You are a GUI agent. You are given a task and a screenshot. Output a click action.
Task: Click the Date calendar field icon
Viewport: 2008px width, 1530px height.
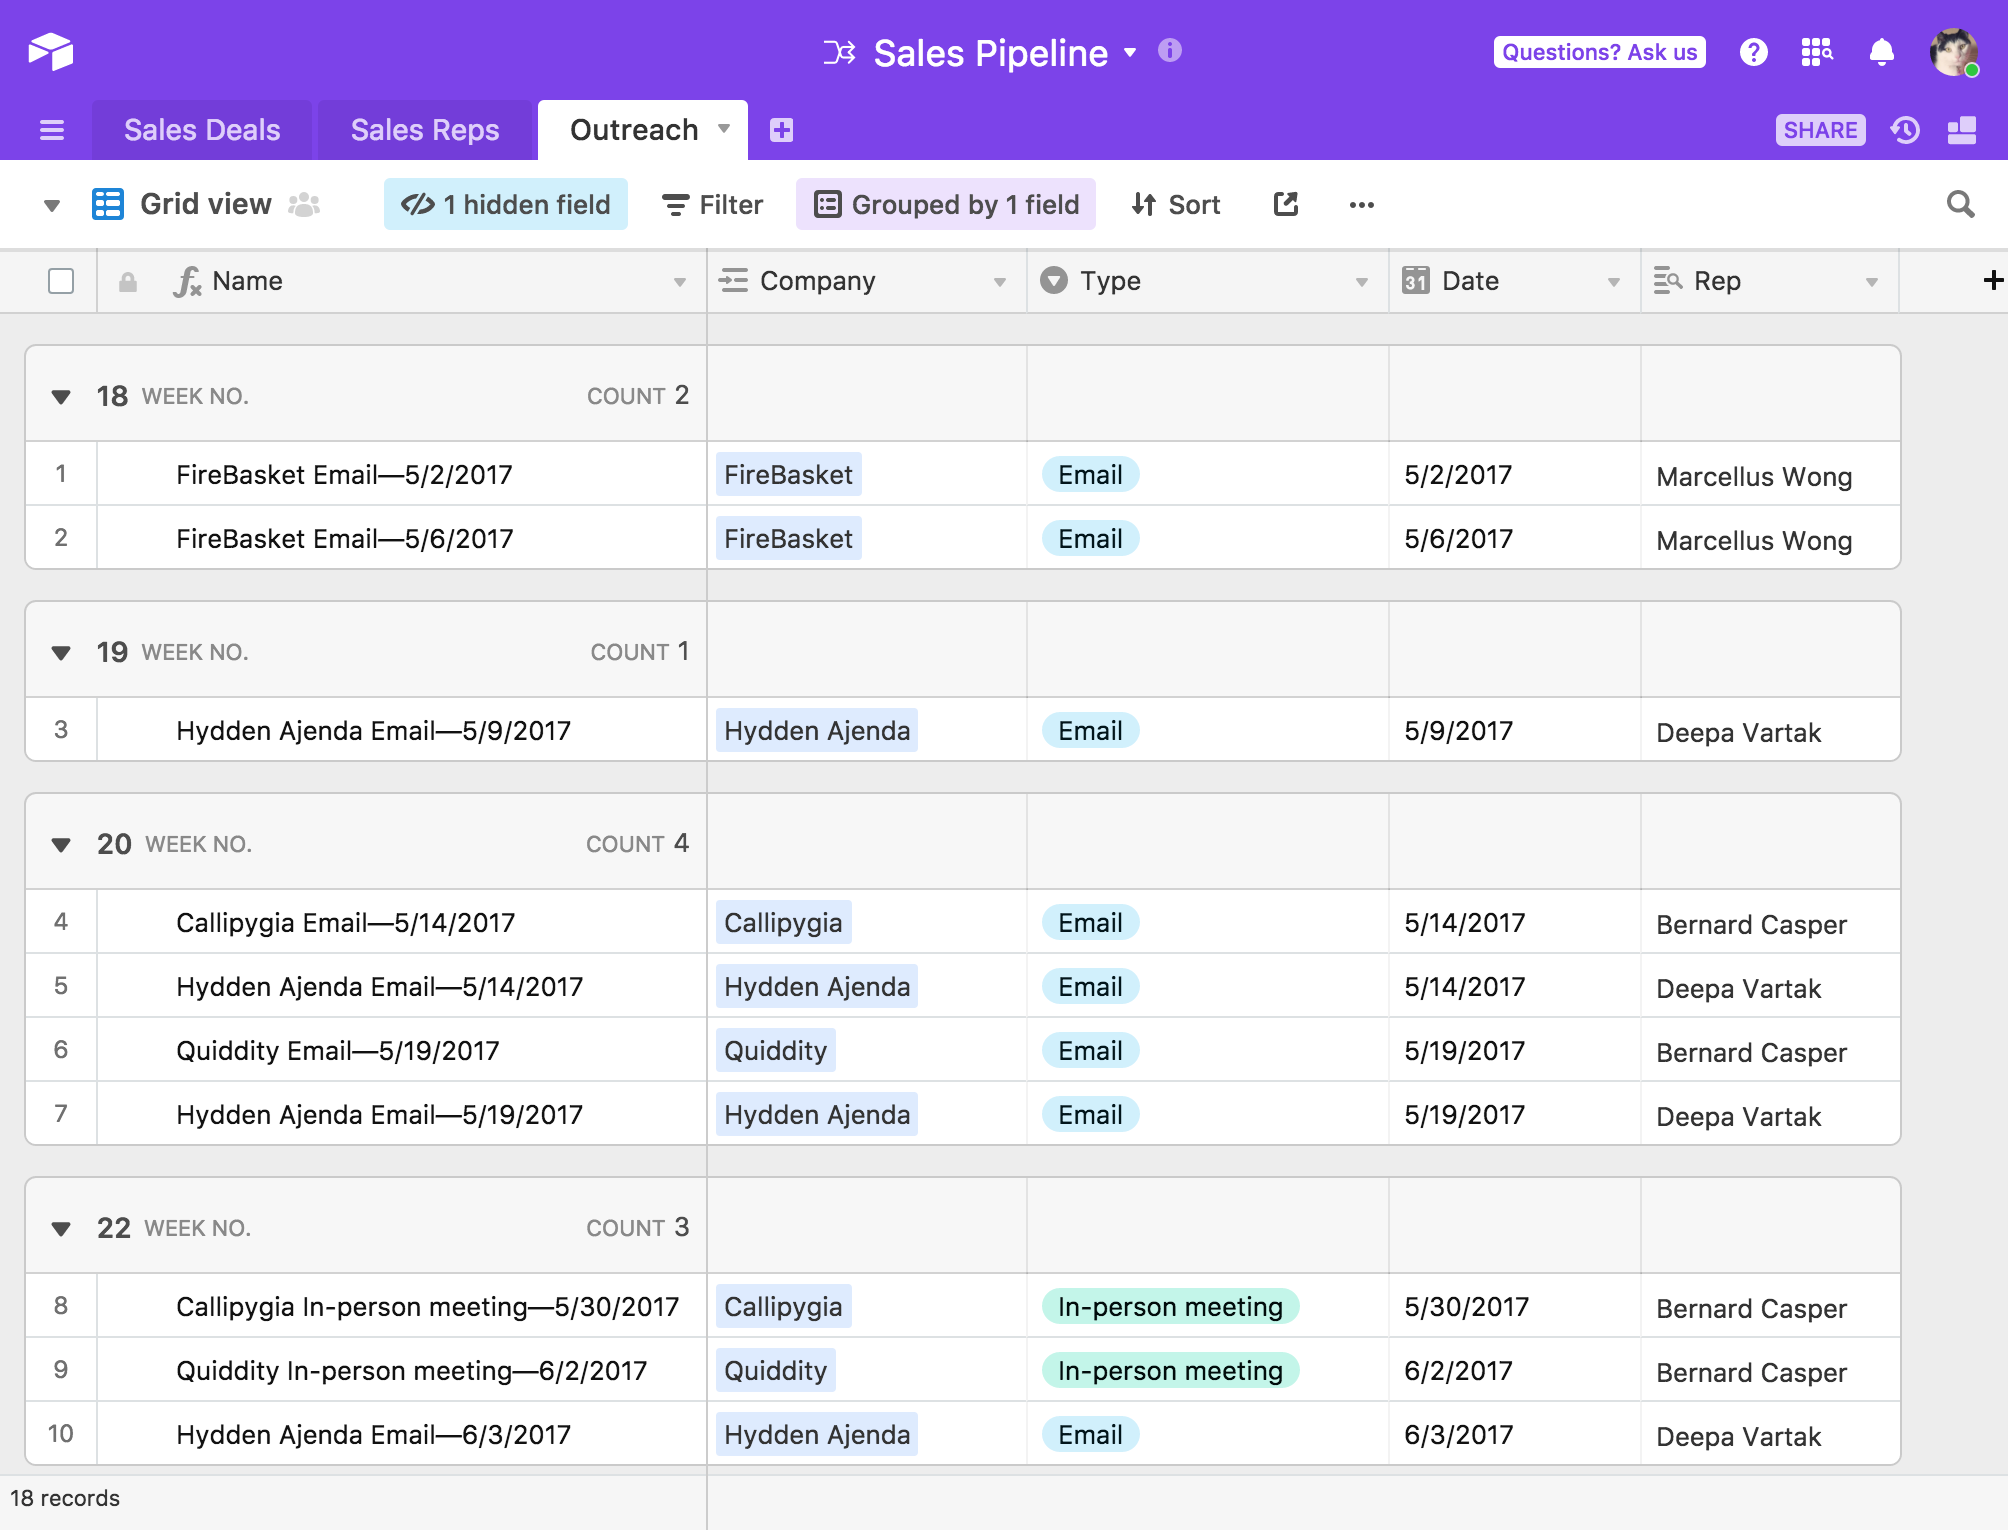pyautogui.click(x=1414, y=280)
